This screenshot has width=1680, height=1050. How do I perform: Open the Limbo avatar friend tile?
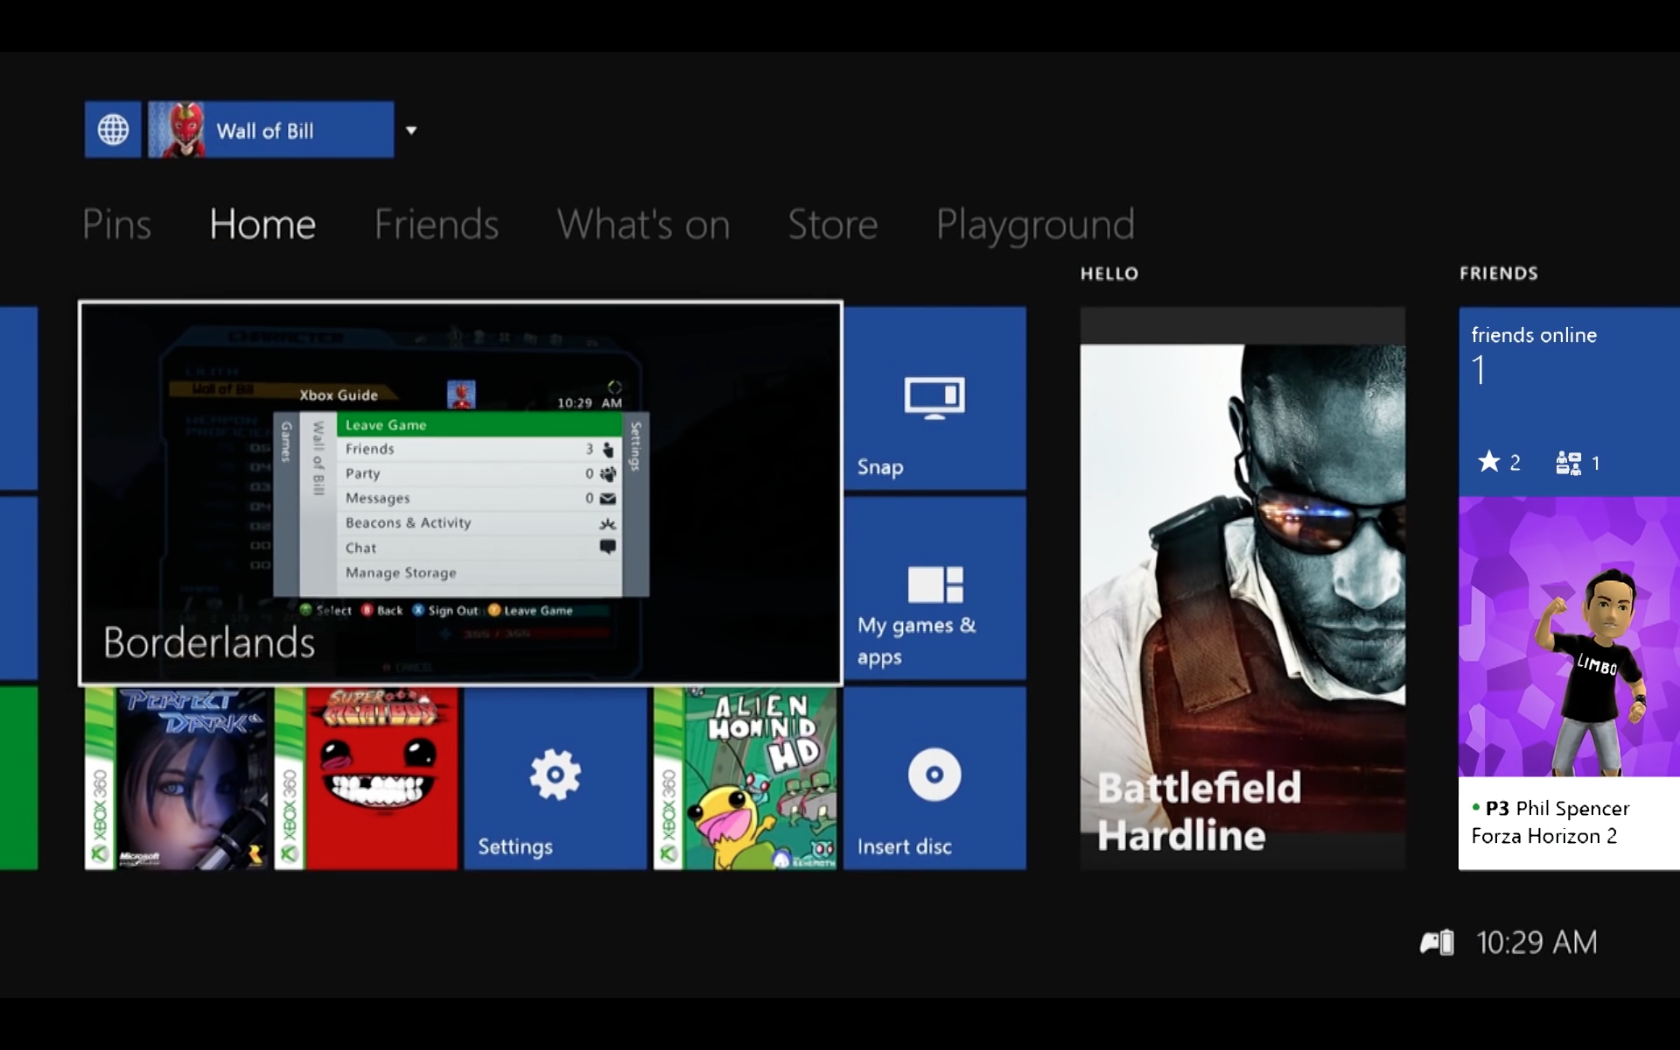[x=1569, y=636]
